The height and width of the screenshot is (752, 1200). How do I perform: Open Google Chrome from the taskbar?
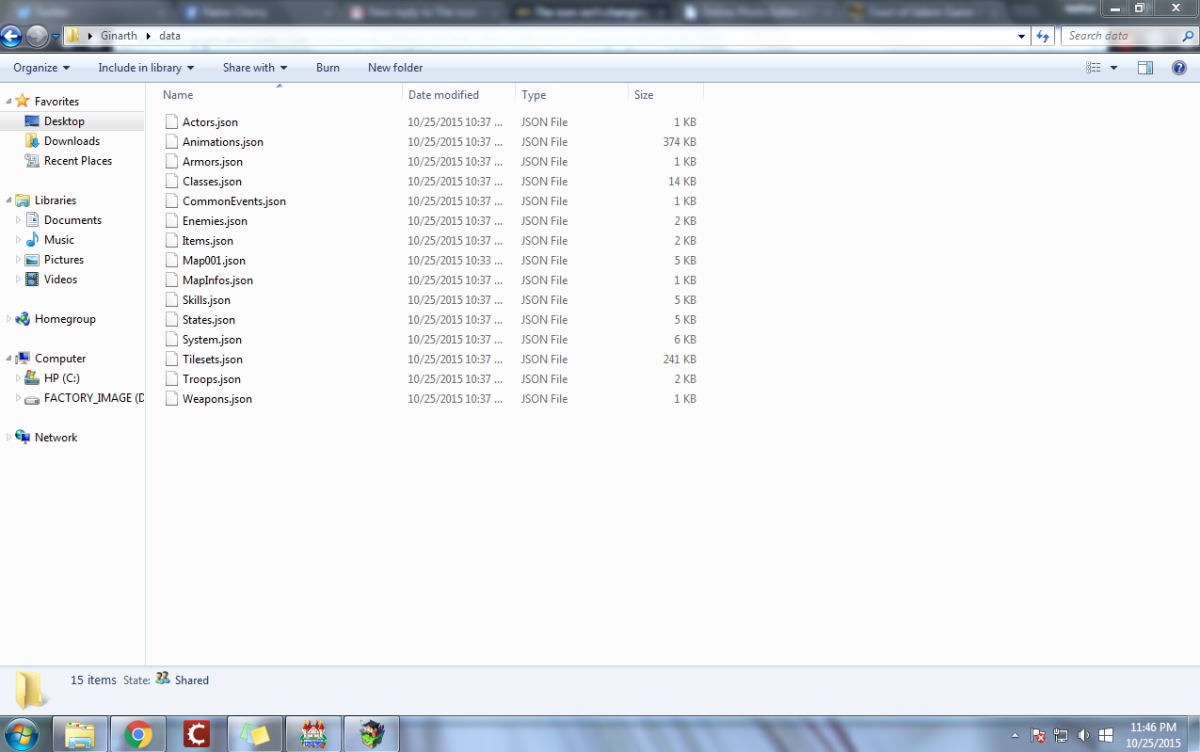(138, 735)
